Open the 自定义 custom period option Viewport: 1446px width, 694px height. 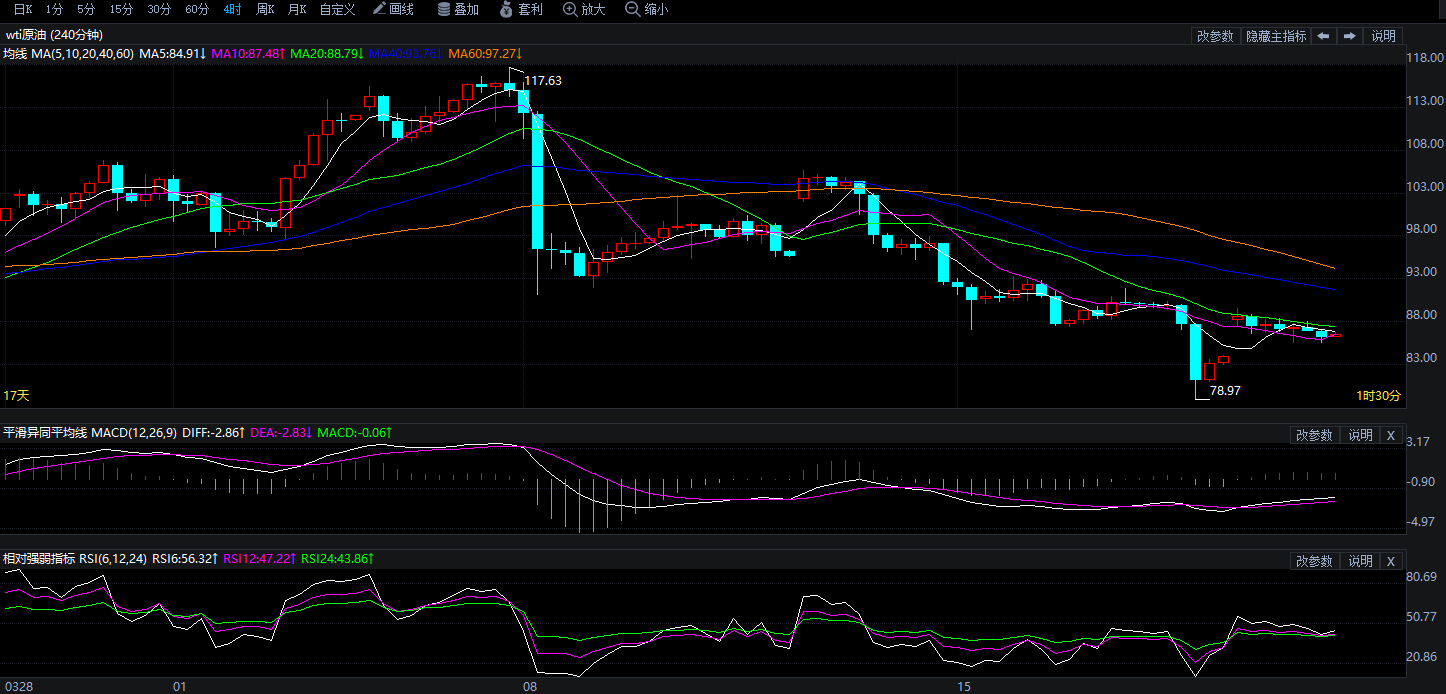(x=337, y=9)
